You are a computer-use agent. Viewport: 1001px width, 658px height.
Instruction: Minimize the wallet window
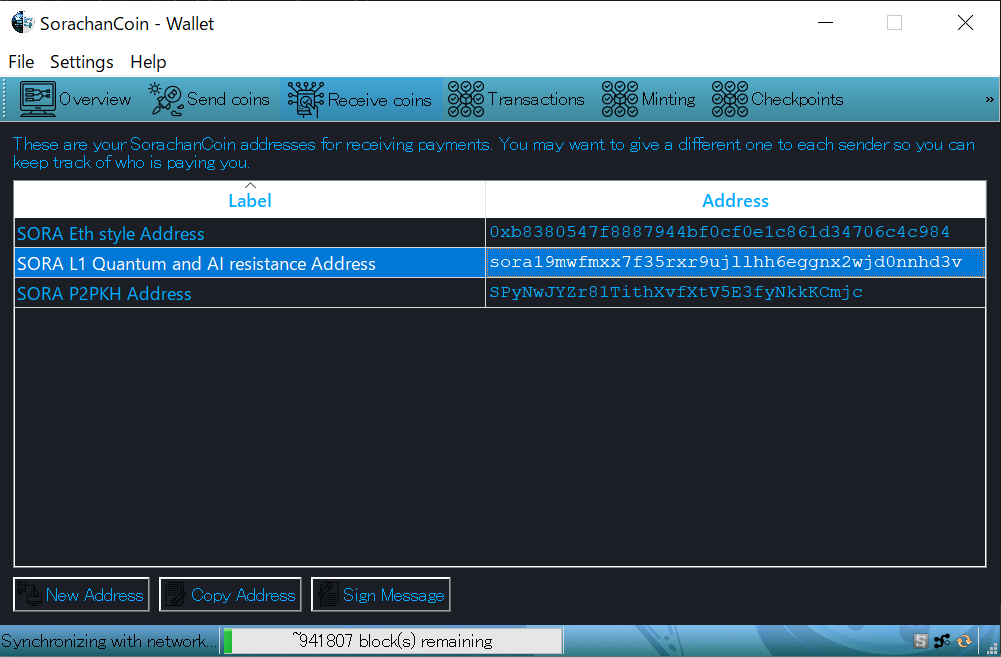(825, 23)
